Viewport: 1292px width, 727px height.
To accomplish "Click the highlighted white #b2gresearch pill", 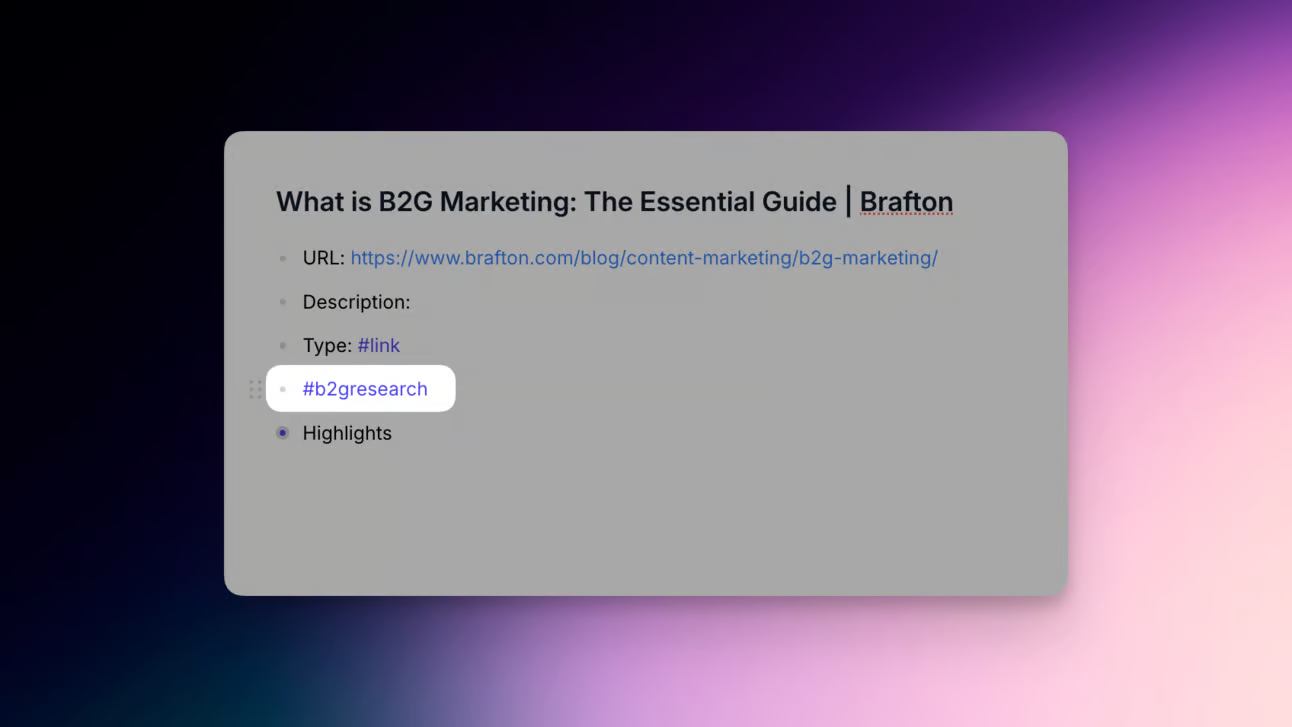I will tap(360, 389).
